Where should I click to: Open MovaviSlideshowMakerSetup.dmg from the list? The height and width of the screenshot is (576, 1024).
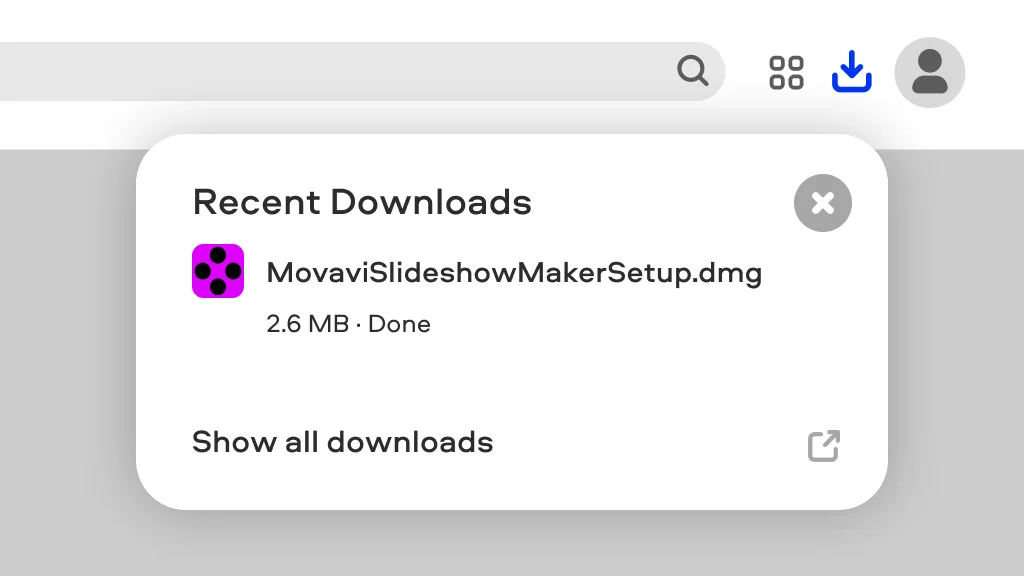pos(514,272)
